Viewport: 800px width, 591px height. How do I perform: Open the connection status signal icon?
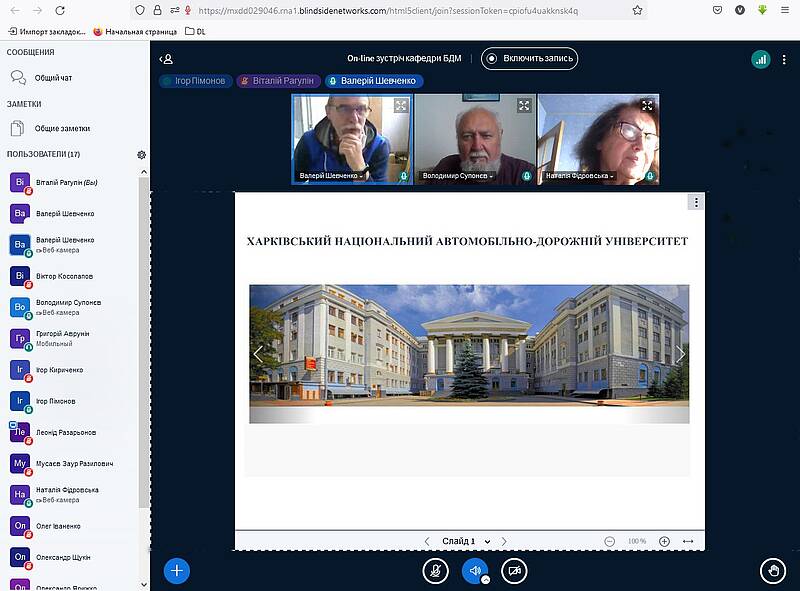761,59
